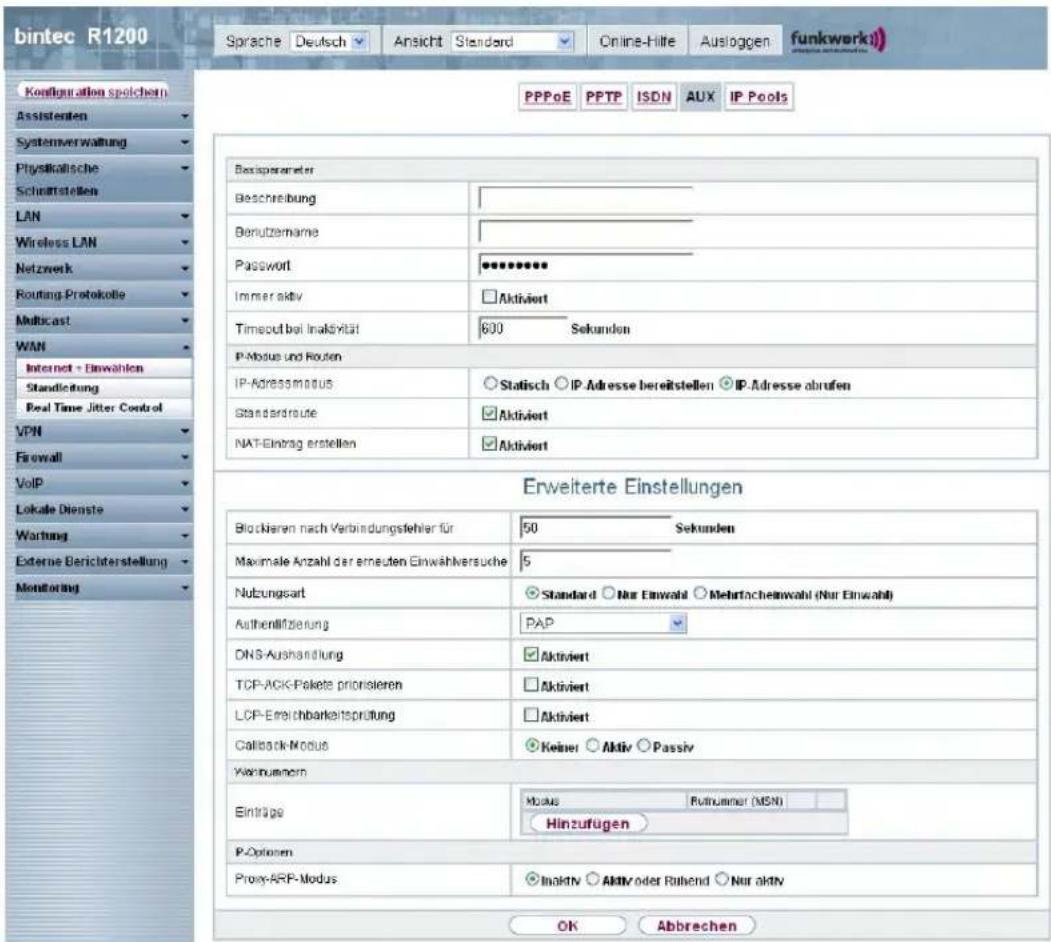Image resolution: width=1051 pixels, height=942 pixels.
Task: Select the AUX tab
Action: (x=700, y=97)
